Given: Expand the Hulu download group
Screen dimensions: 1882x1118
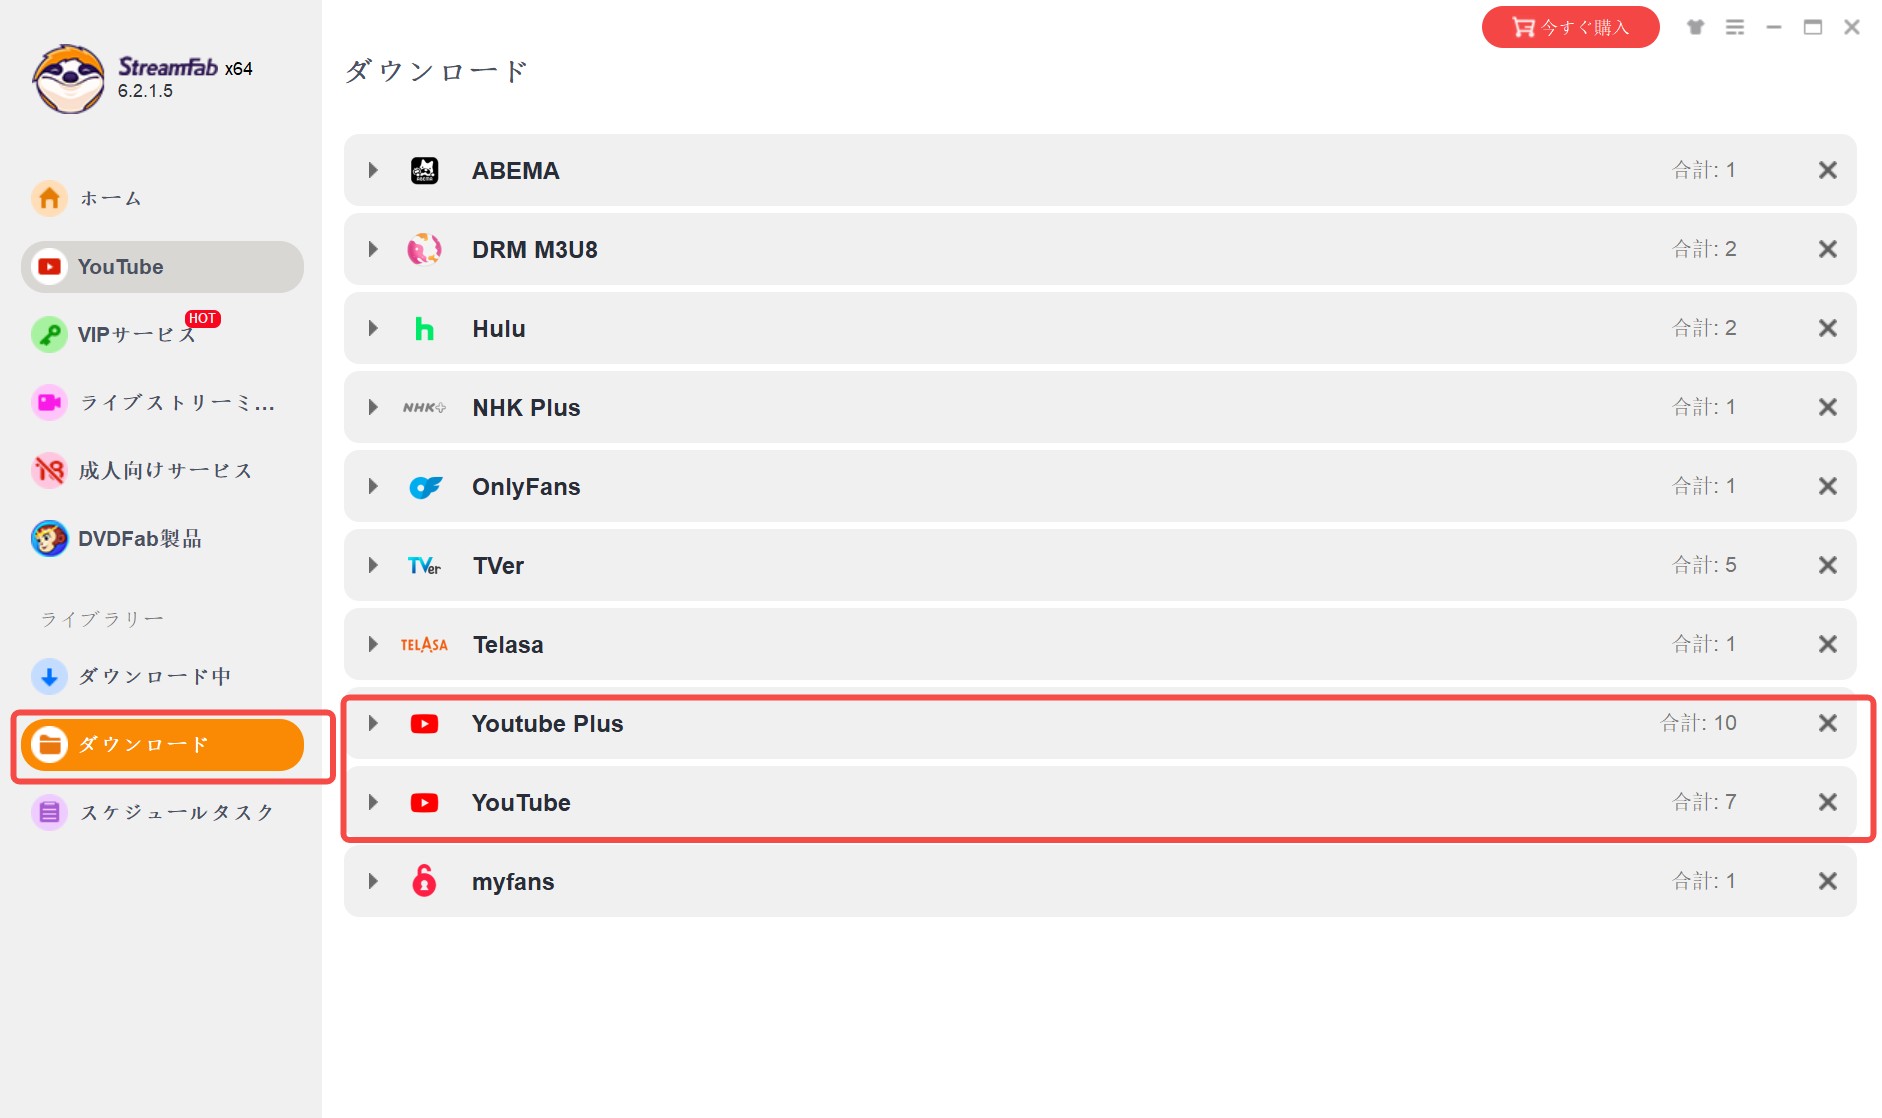Looking at the screenshot, I should click(x=373, y=328).
